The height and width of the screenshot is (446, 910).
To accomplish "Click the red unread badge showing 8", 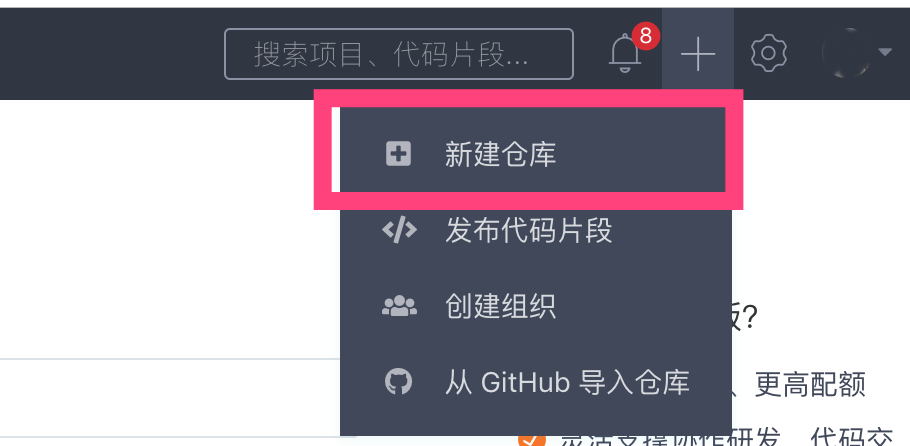I will click(x=645, y=37).
